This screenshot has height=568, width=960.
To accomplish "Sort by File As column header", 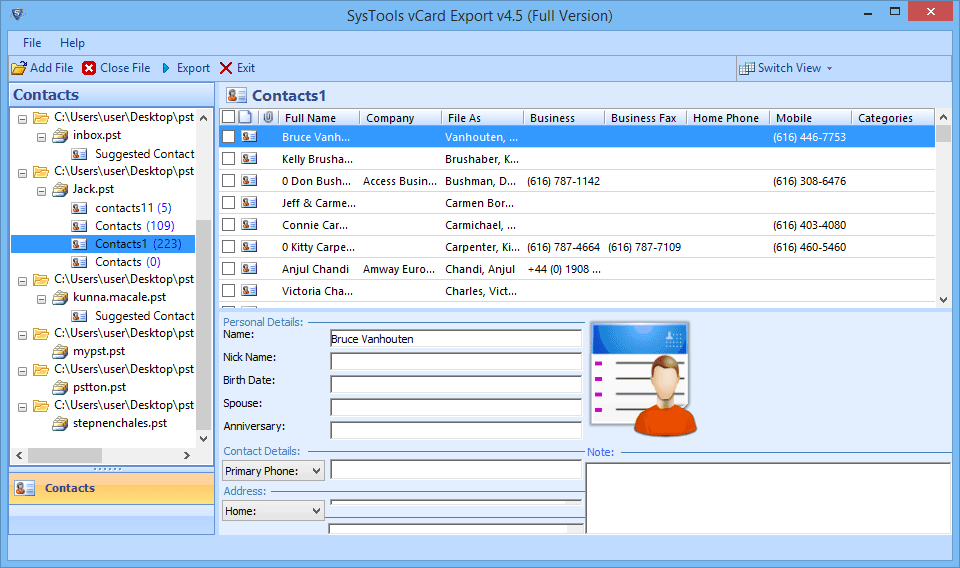I will (x=482, y=118).
